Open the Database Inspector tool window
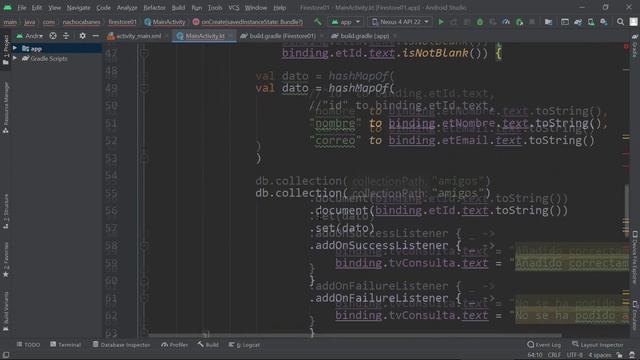The image size is (640, 360). [x=121, y=345]
